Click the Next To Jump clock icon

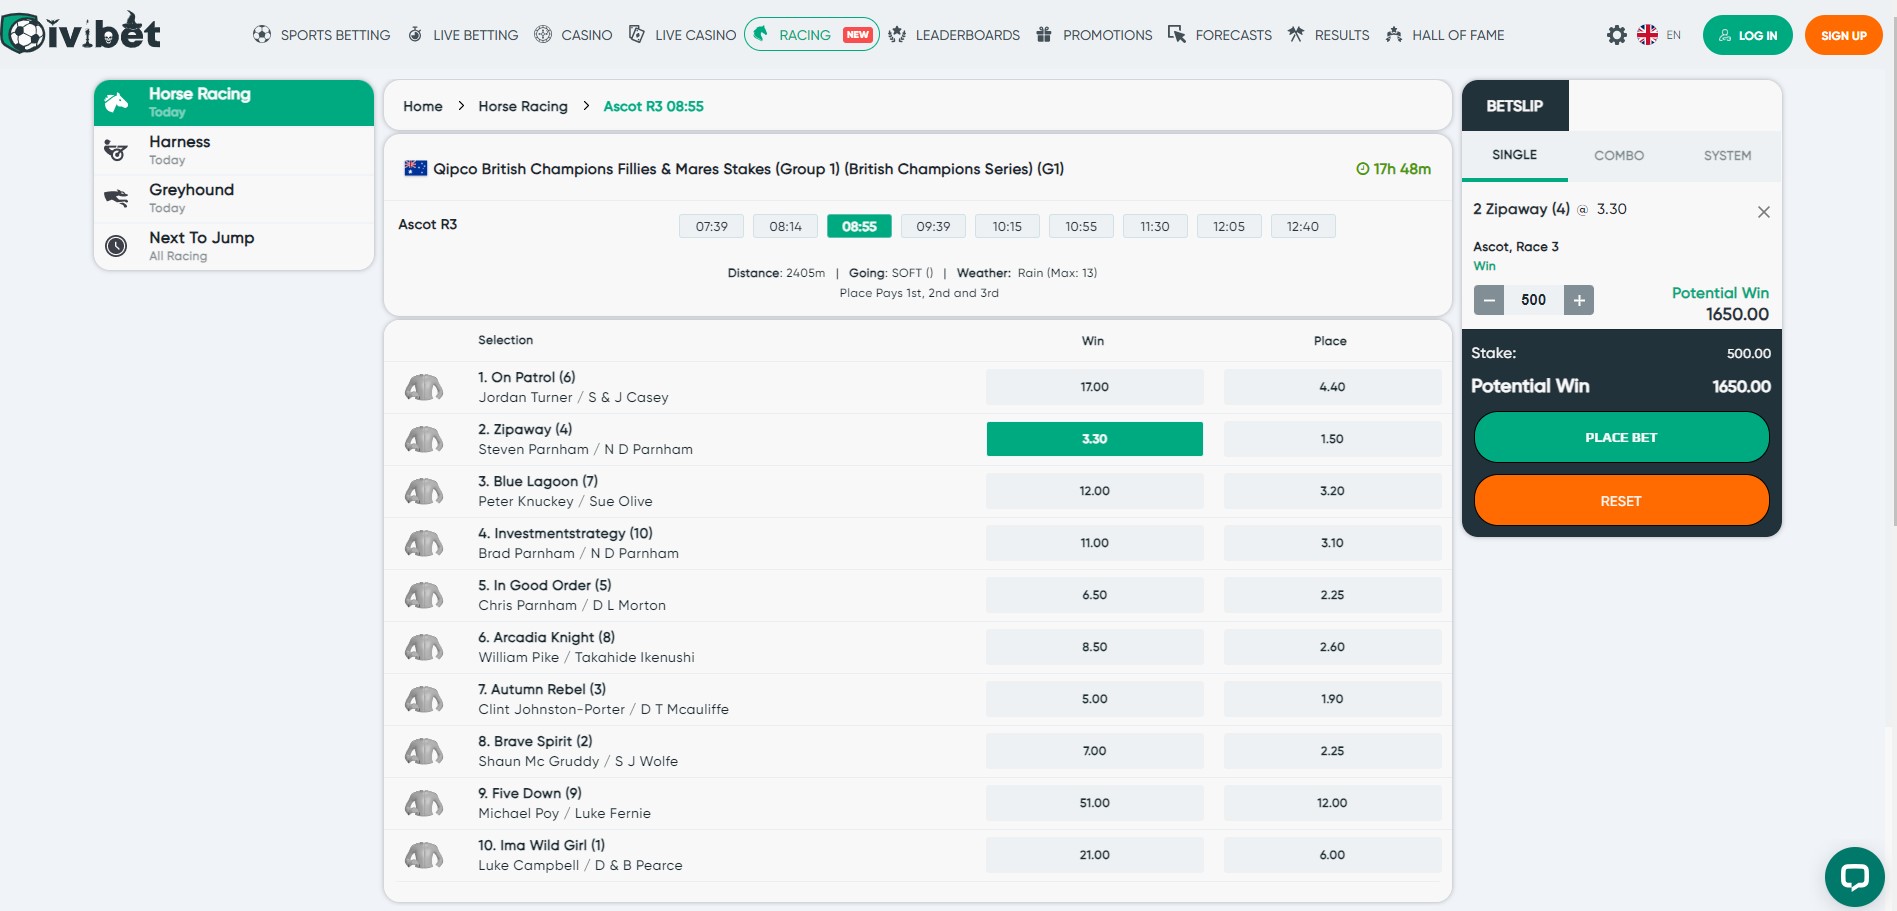[x=116, y=246]
